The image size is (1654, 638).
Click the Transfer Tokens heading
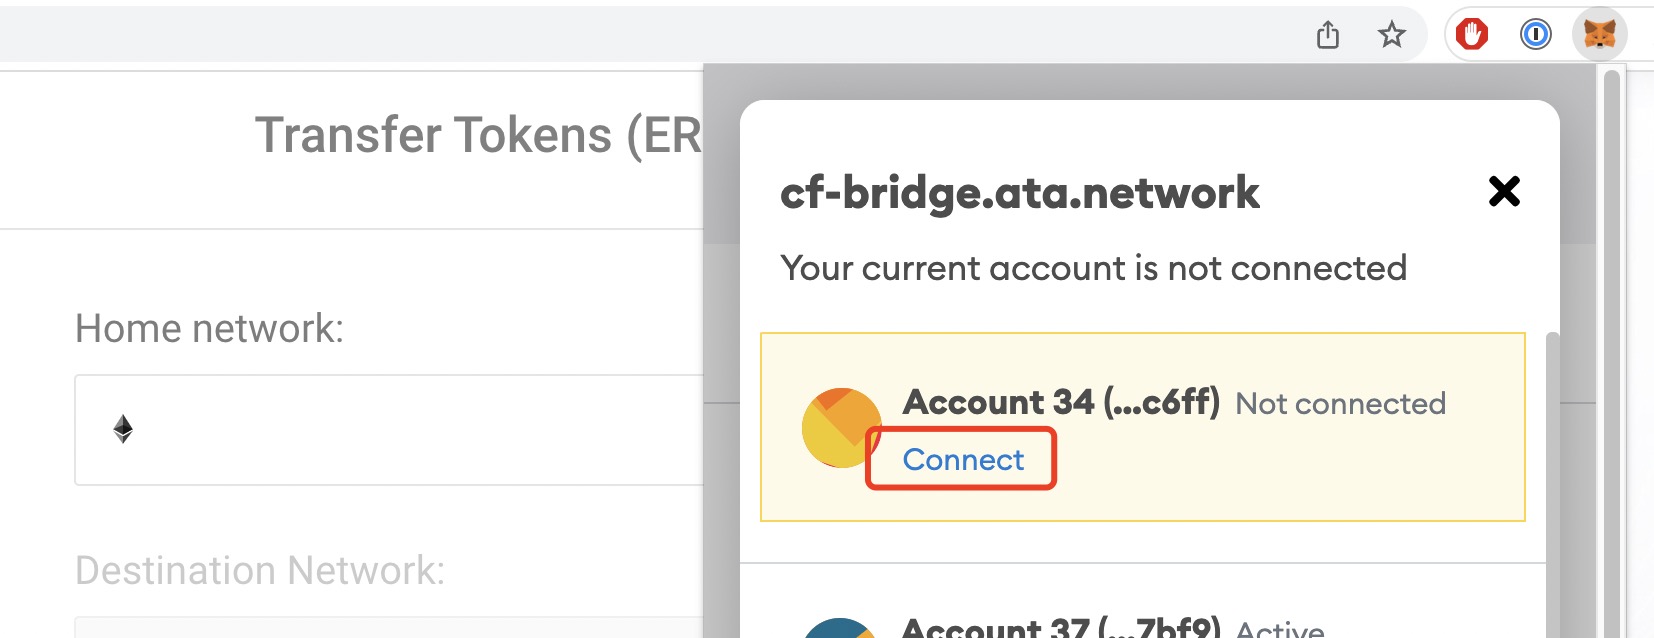(478, 135)
